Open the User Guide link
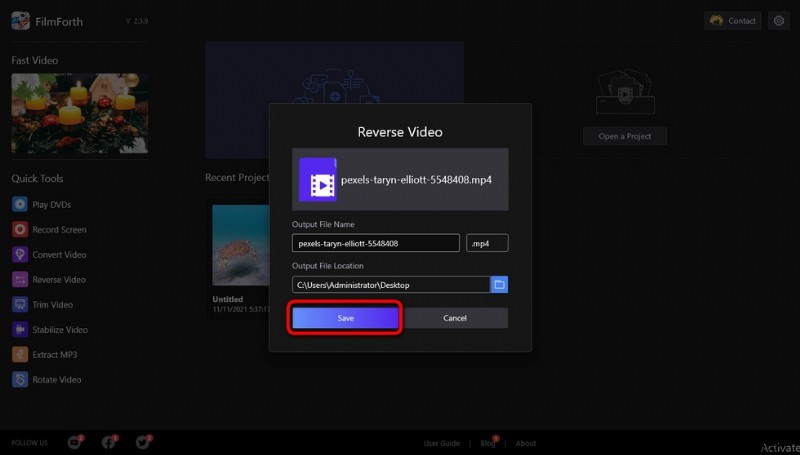Screen dimensions: 800x455 click(441, 443)
